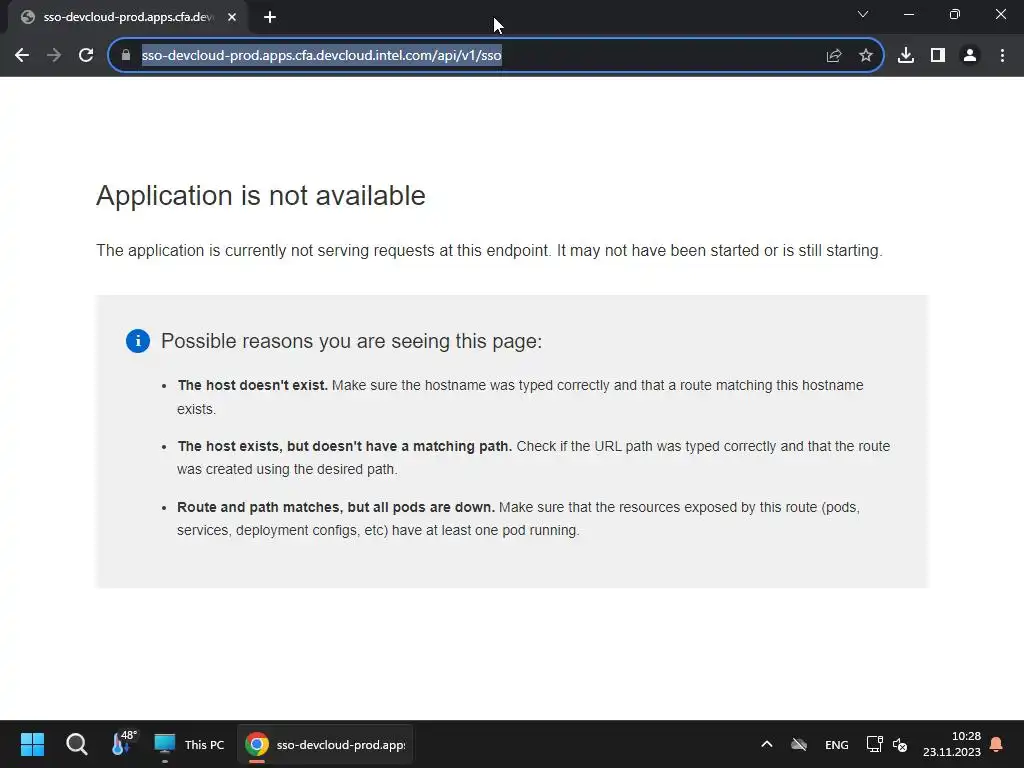Open Chrome downloads icon
The image size is (1024, 768).
point(906,56)
